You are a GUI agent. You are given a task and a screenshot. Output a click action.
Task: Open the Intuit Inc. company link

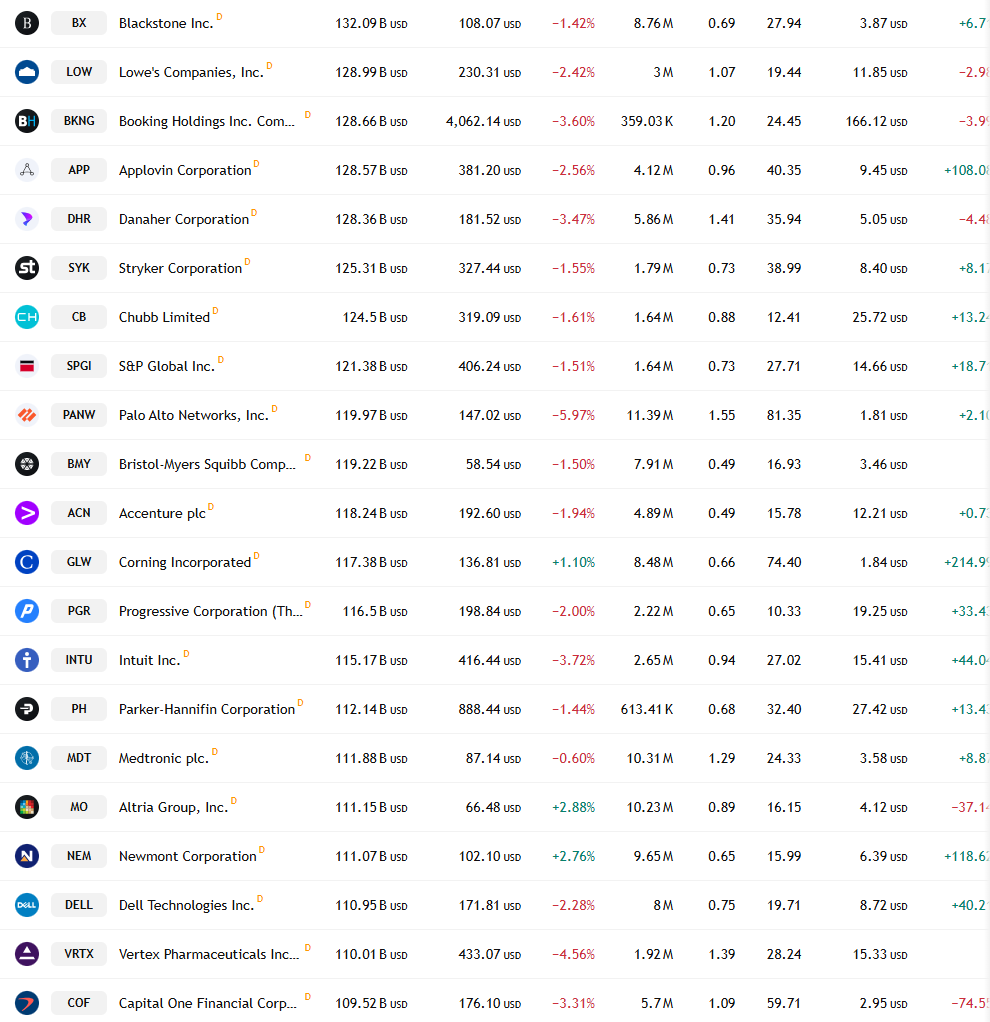149,660
